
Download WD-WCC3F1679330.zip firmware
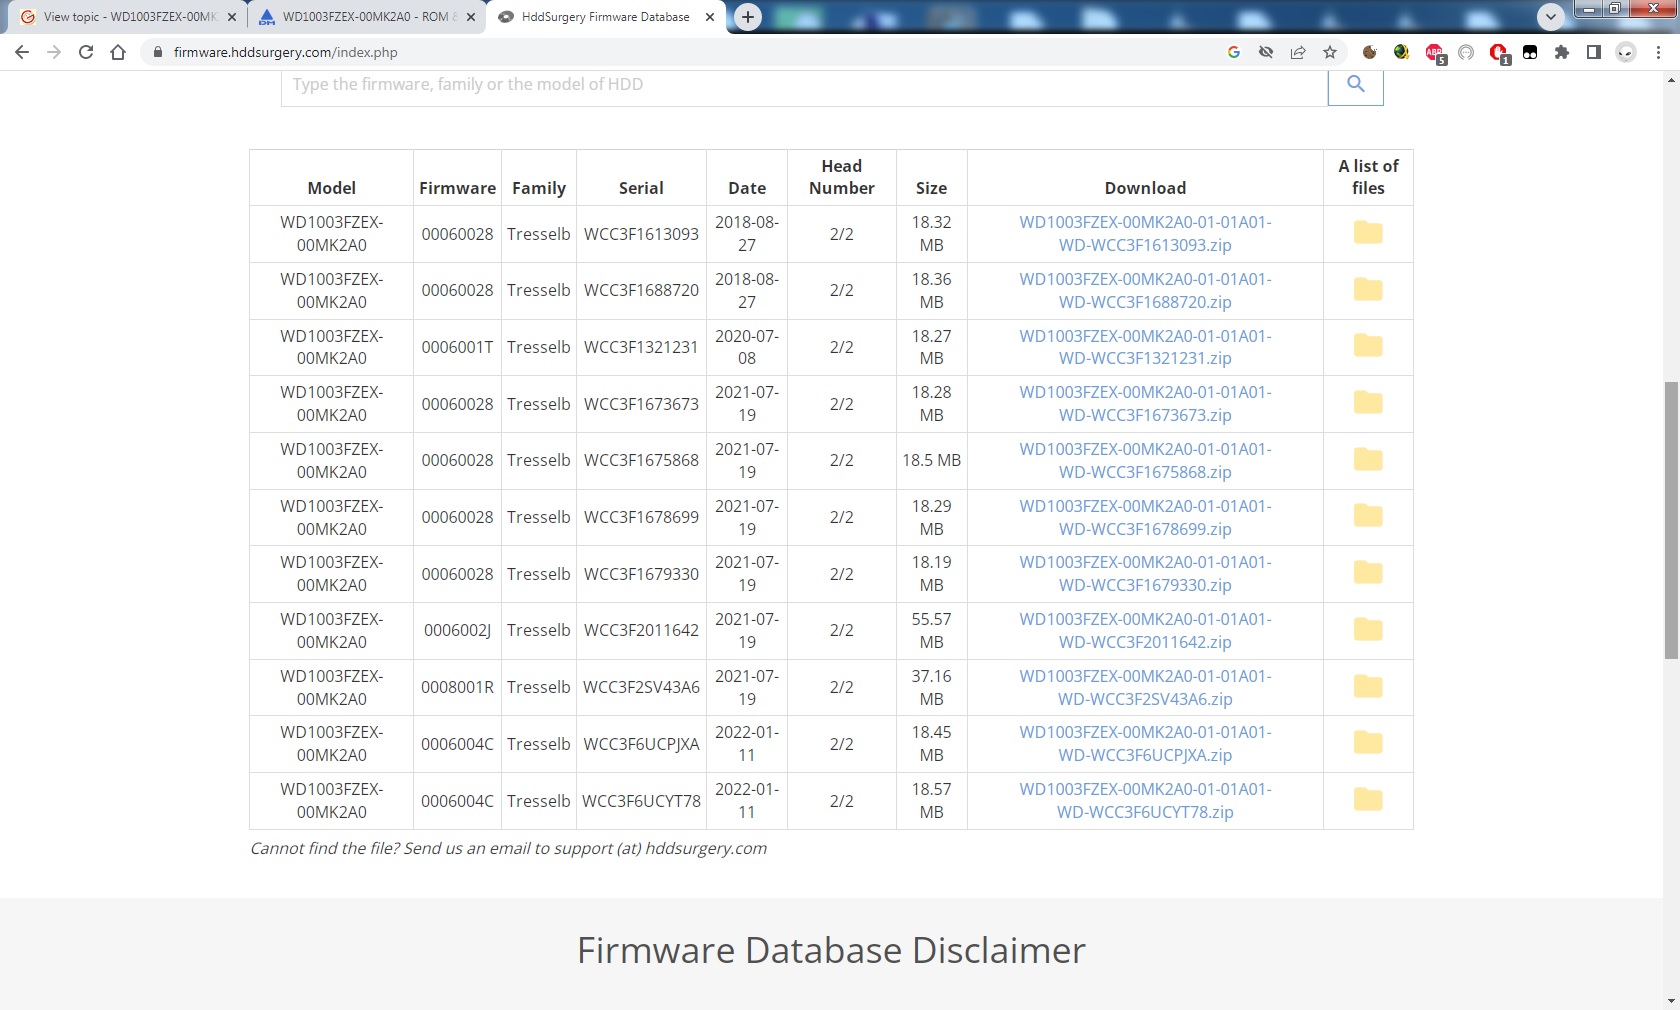point(1145,573)
